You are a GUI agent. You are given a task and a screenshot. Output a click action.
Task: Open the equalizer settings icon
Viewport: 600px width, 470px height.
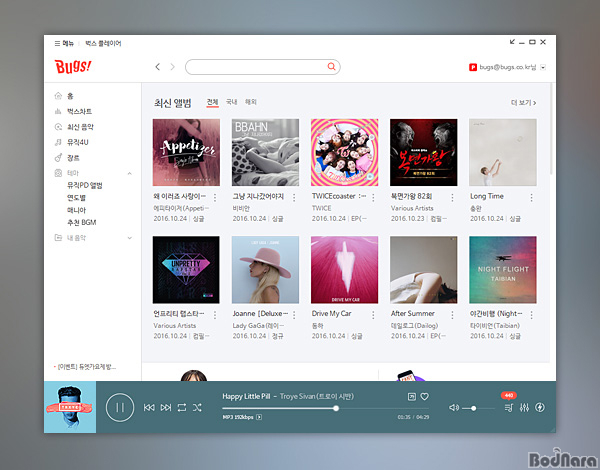coord(524,408)
